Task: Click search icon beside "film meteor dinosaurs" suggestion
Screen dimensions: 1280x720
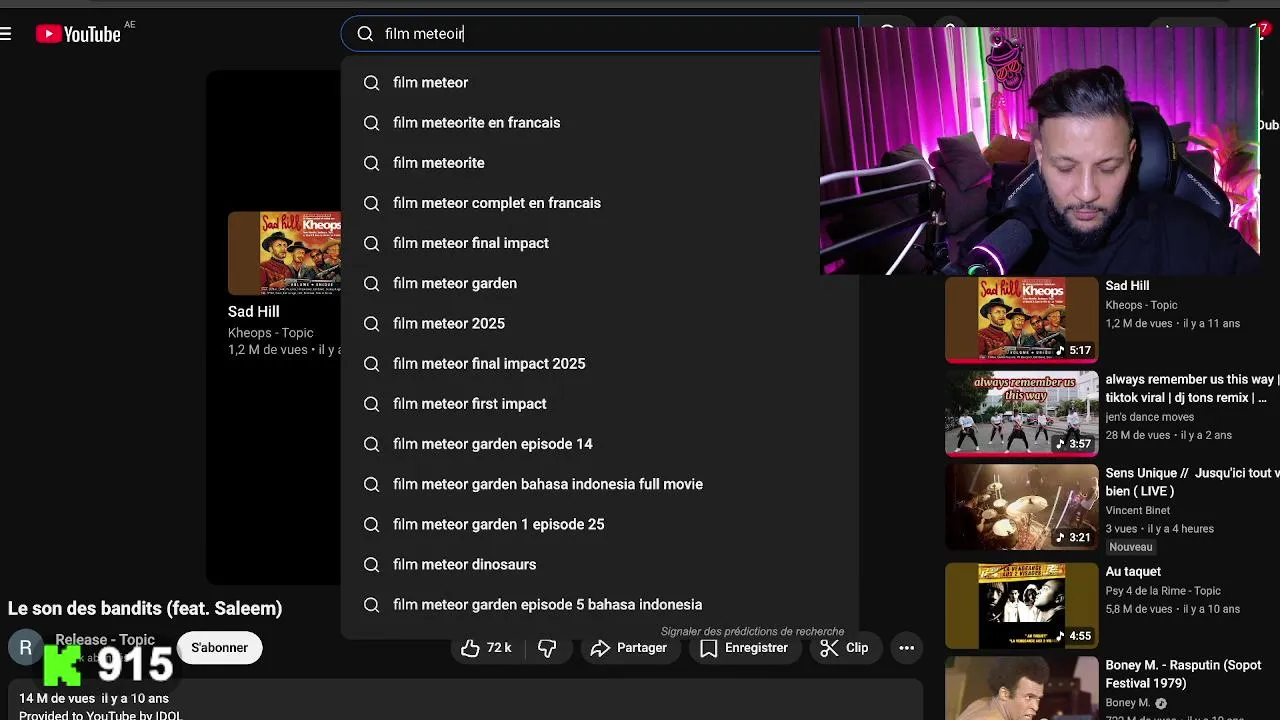Action: (x=371, y=564)
